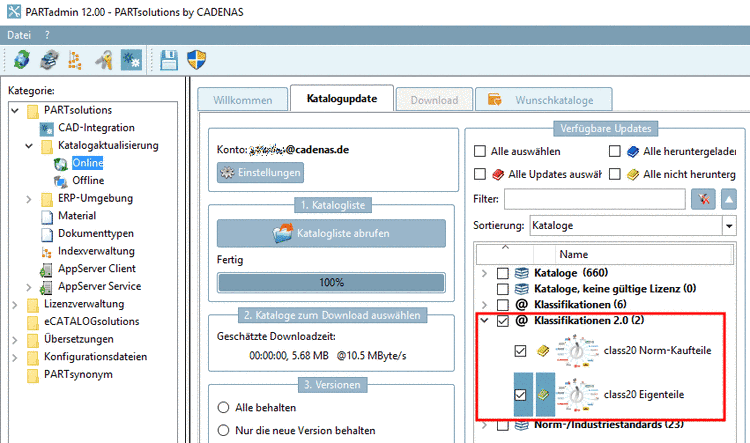
Task: Click the Katalogliste abrufen button
Action: pyautogui.click(x=331, y=233)
